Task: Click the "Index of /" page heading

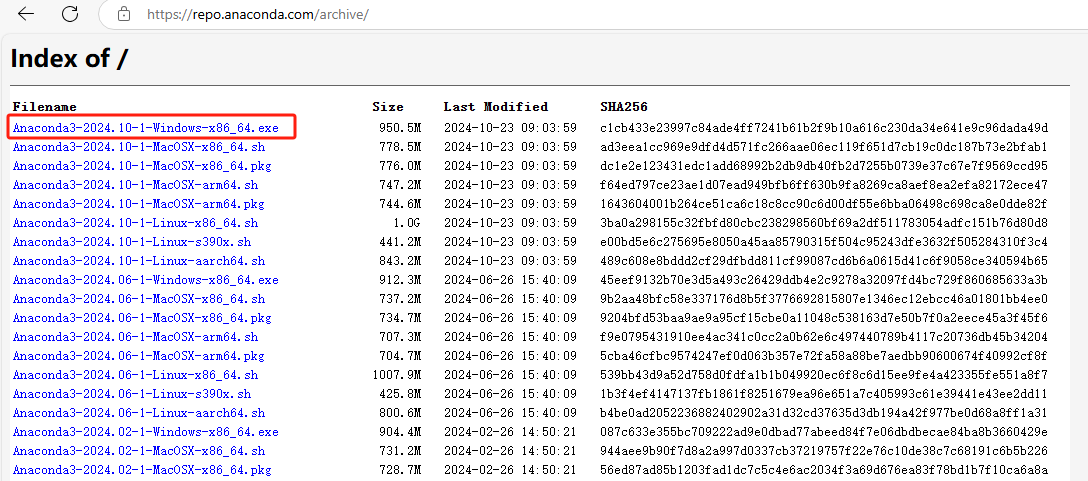Action: [69, 58]
